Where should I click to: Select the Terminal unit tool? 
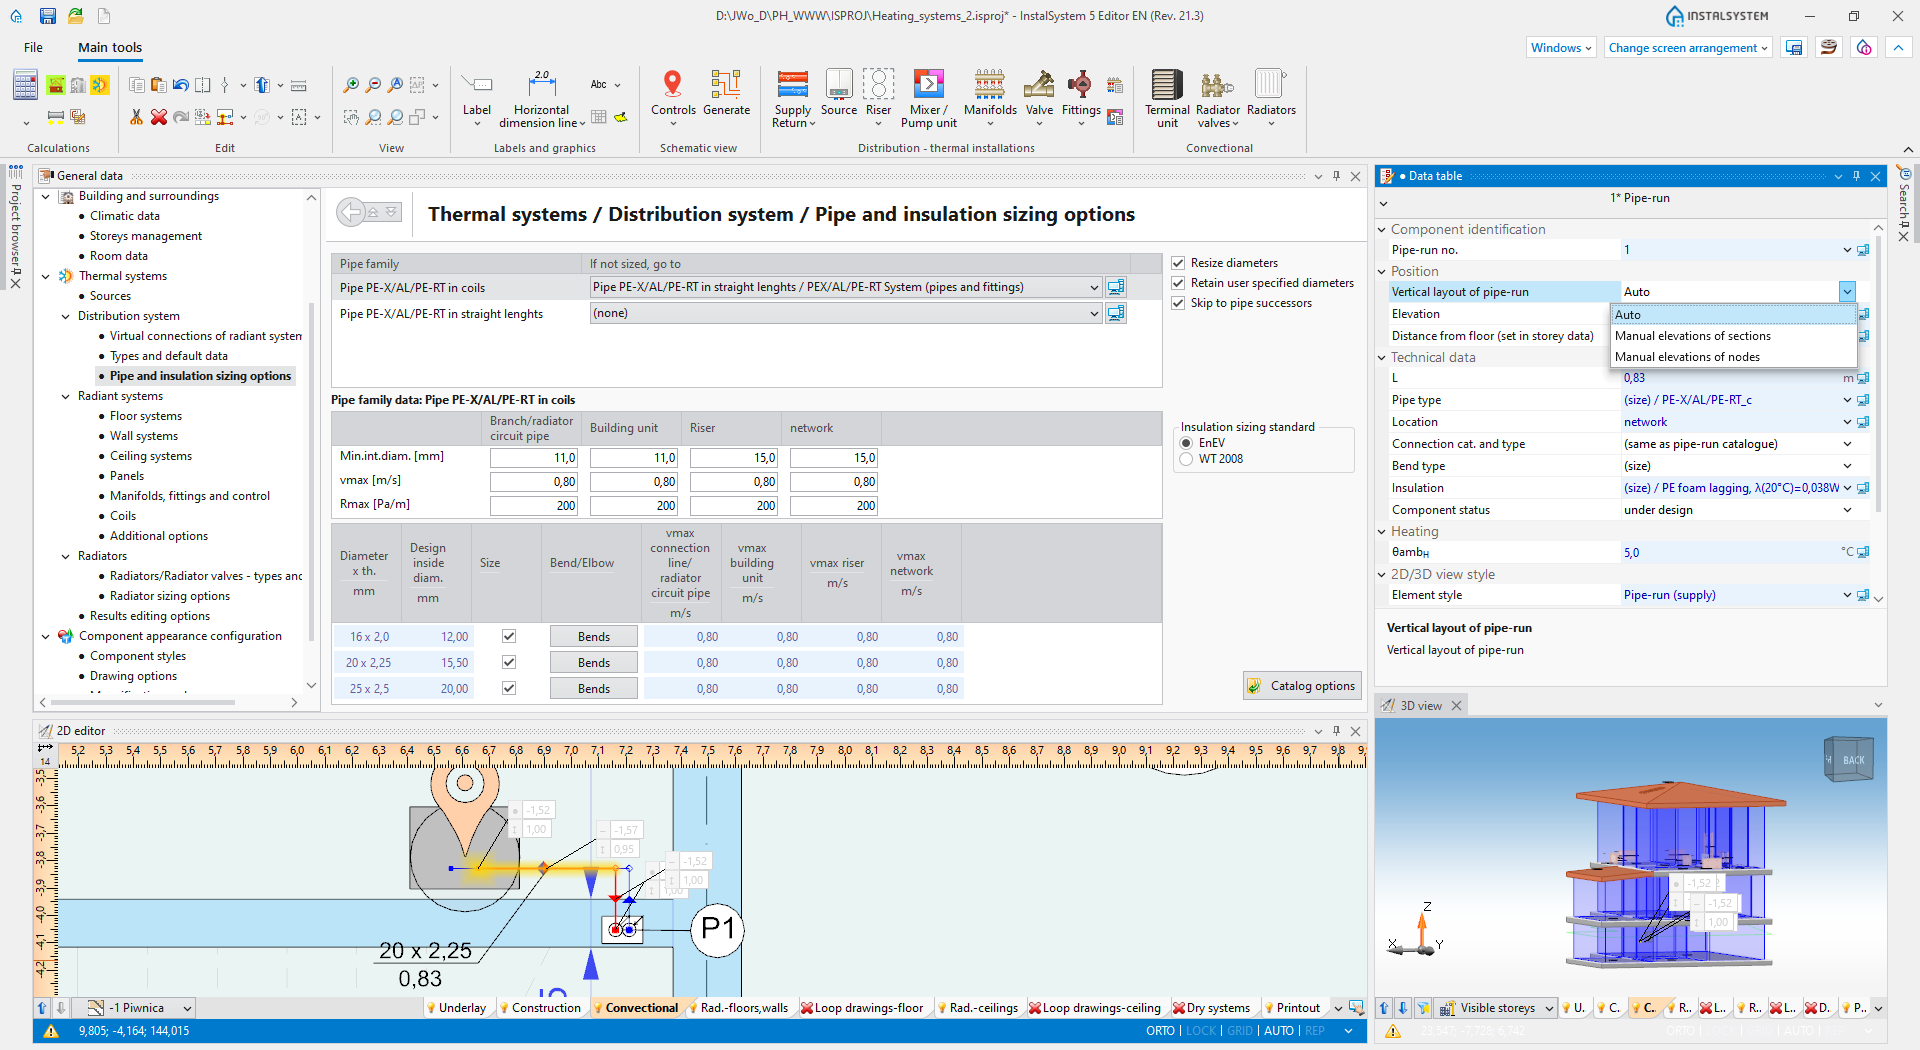pyautogui.click(x=1167, y=98)
